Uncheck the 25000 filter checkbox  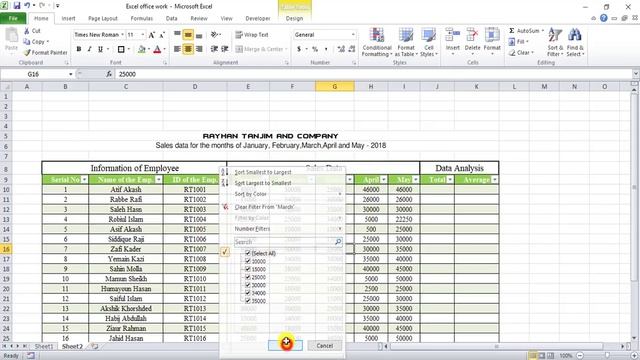tap(248, 277)
